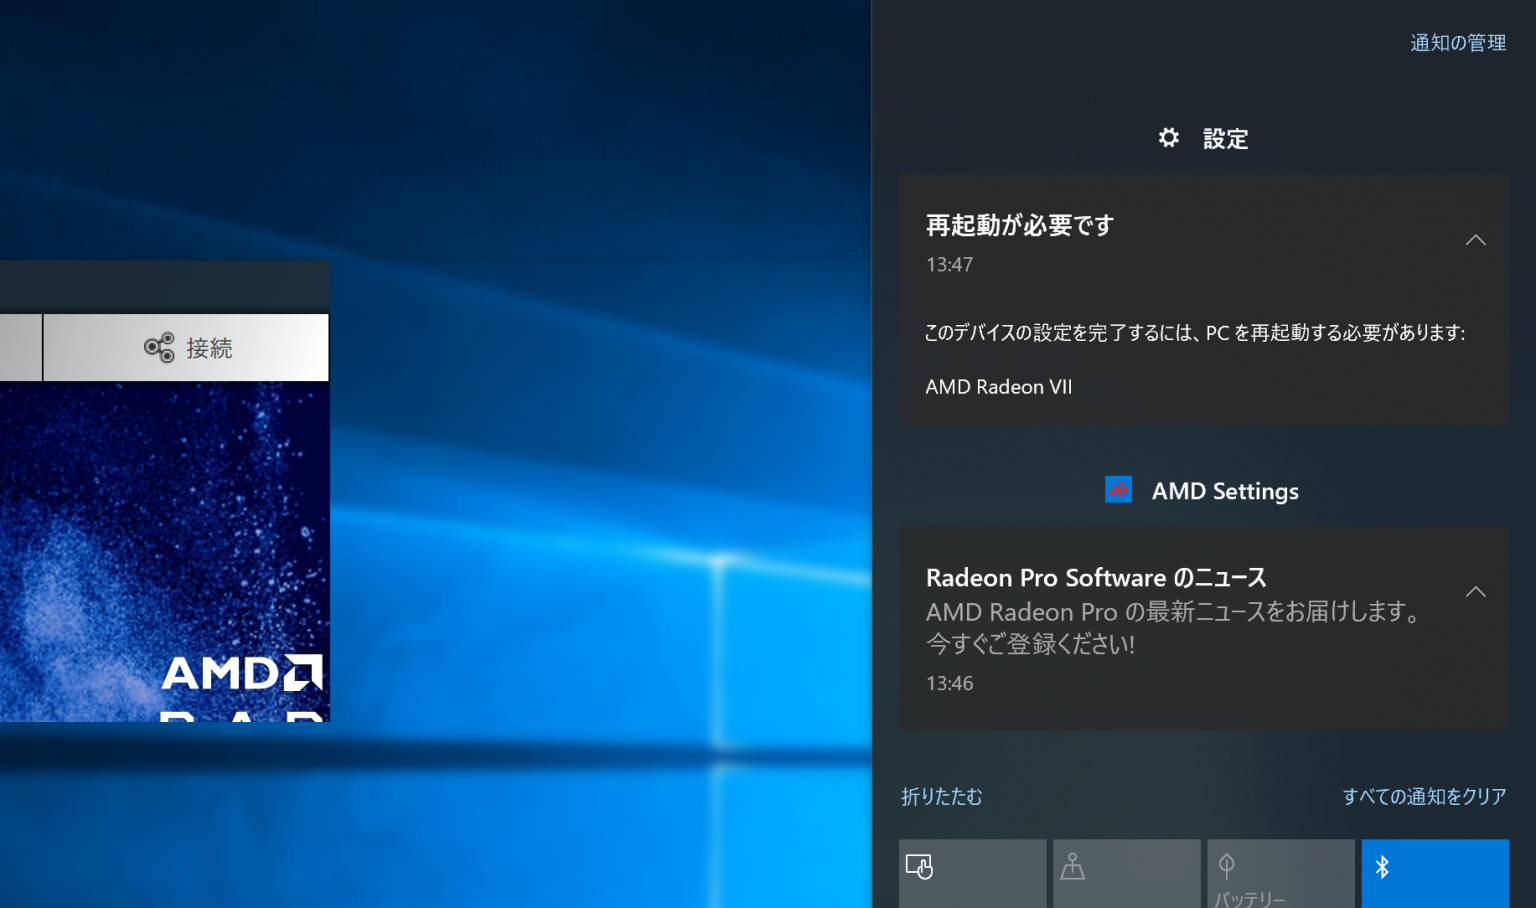Screen dimensions: 1536x908
Task: Click the AMD Settings group header
Action: (1202, 490)
